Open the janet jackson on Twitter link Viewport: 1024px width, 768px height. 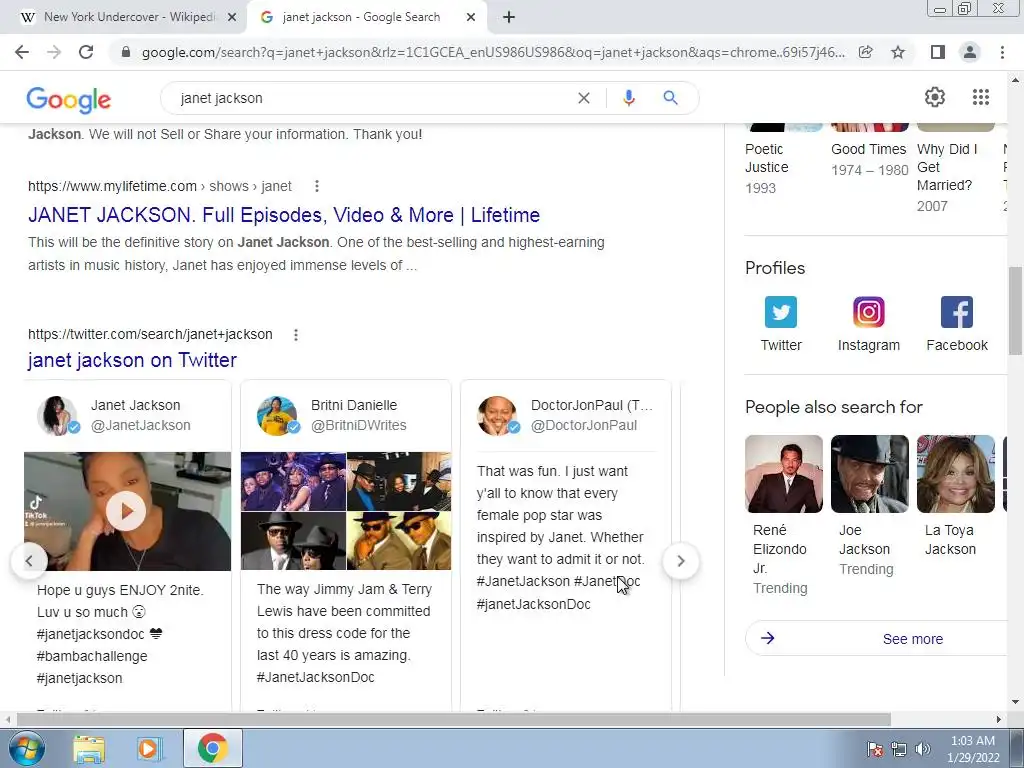(x=132, y=360)
